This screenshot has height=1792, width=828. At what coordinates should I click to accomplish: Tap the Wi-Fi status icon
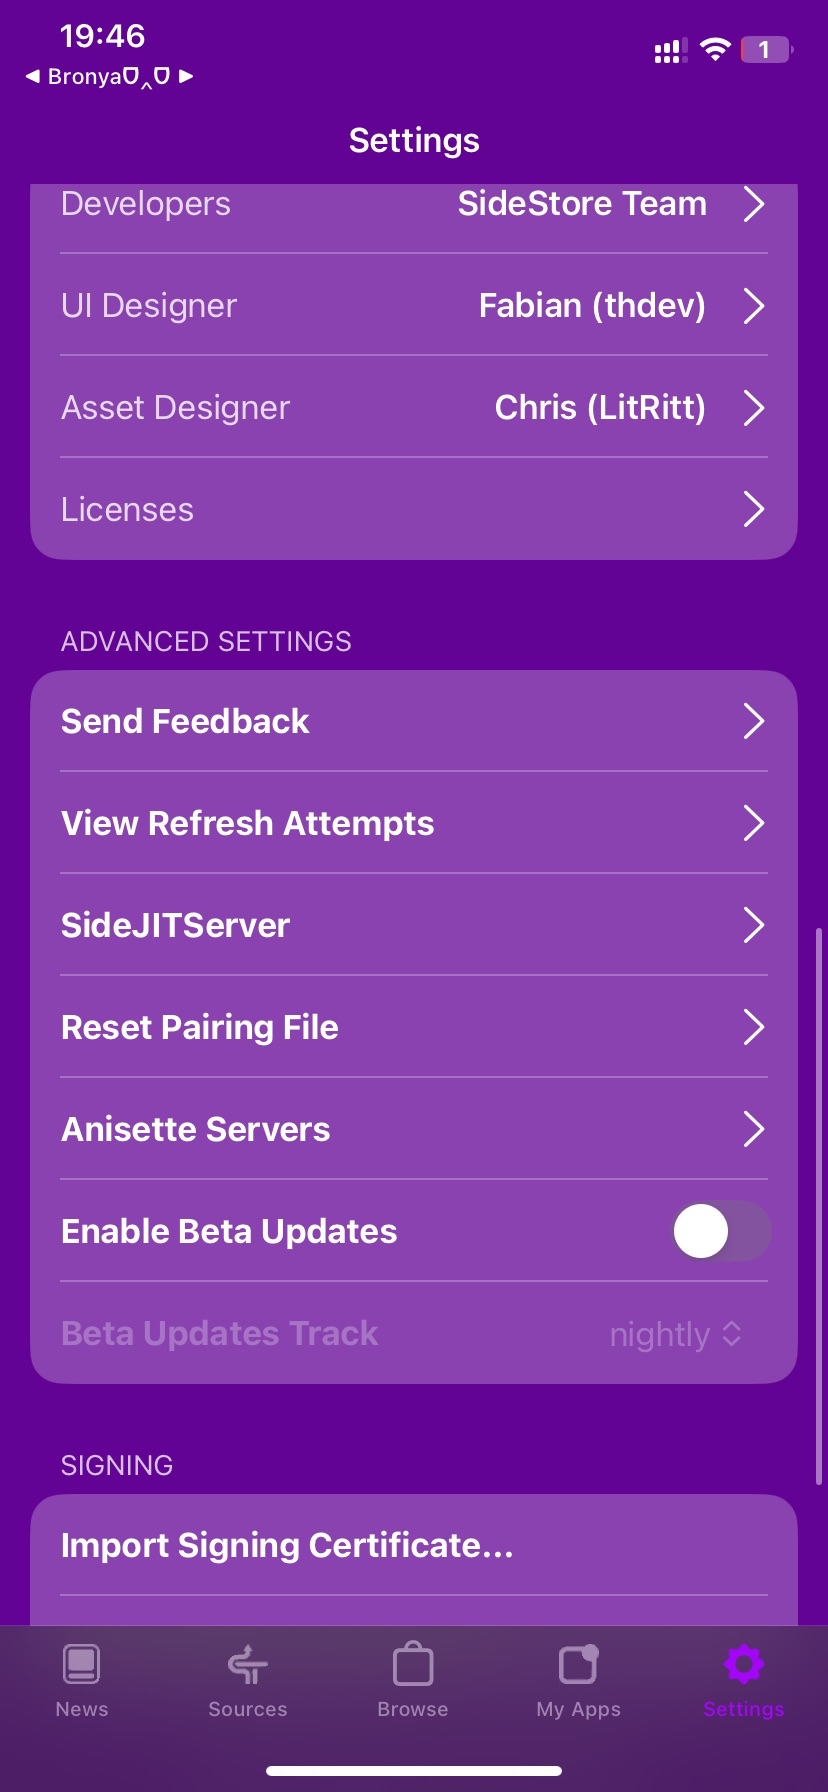click(715, 50)
